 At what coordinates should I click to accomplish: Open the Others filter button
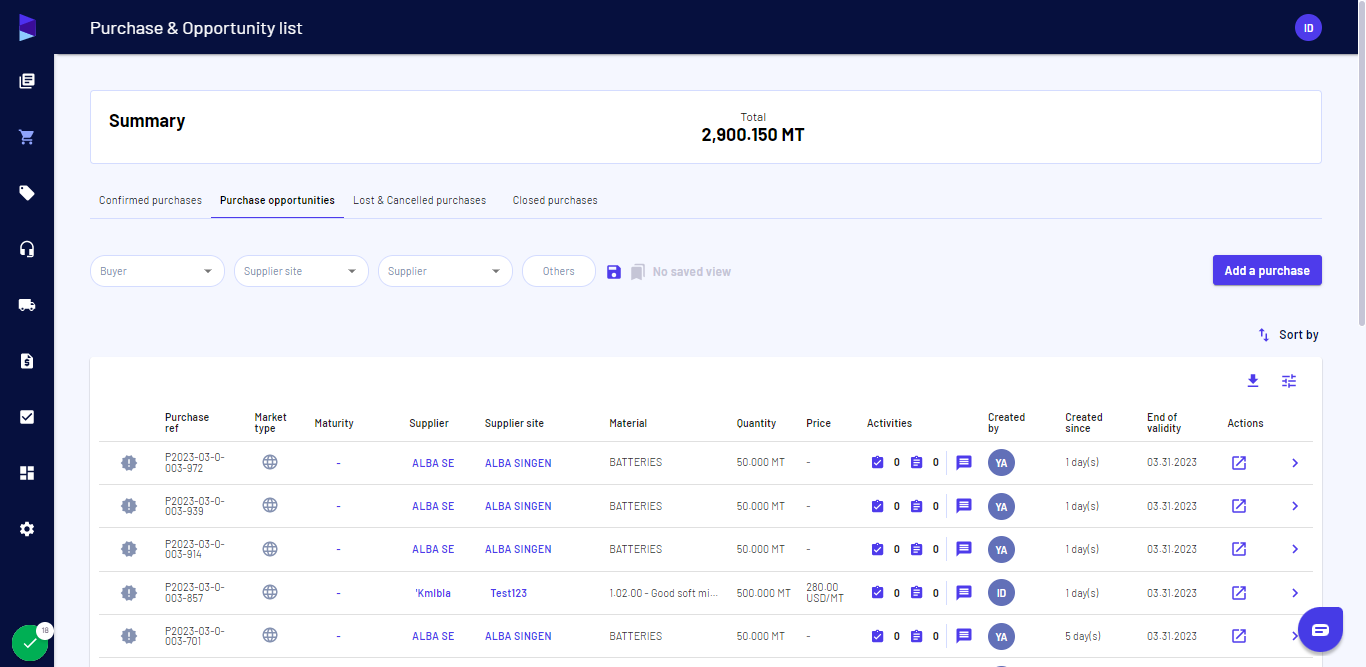click(x=559, y=271)
